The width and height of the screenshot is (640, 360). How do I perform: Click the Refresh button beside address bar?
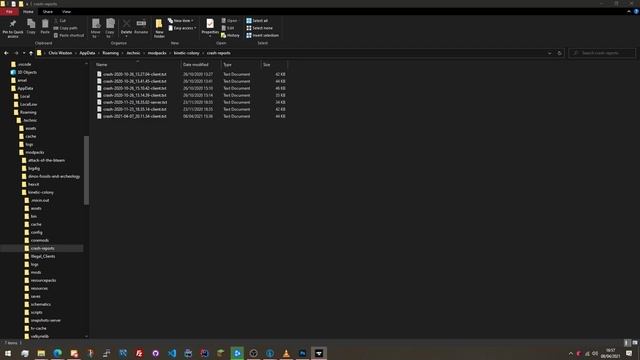click(560, 53)
